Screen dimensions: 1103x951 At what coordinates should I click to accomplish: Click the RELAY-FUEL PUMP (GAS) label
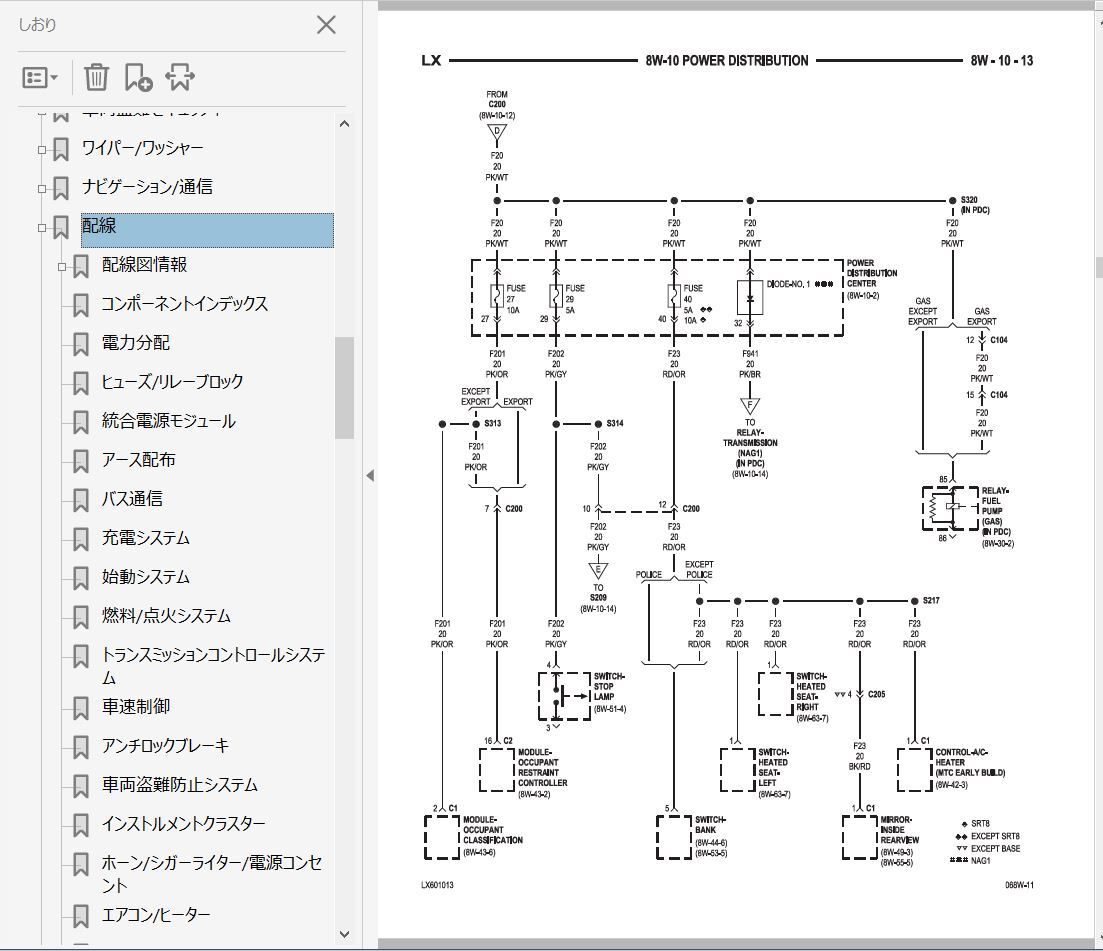995,511
